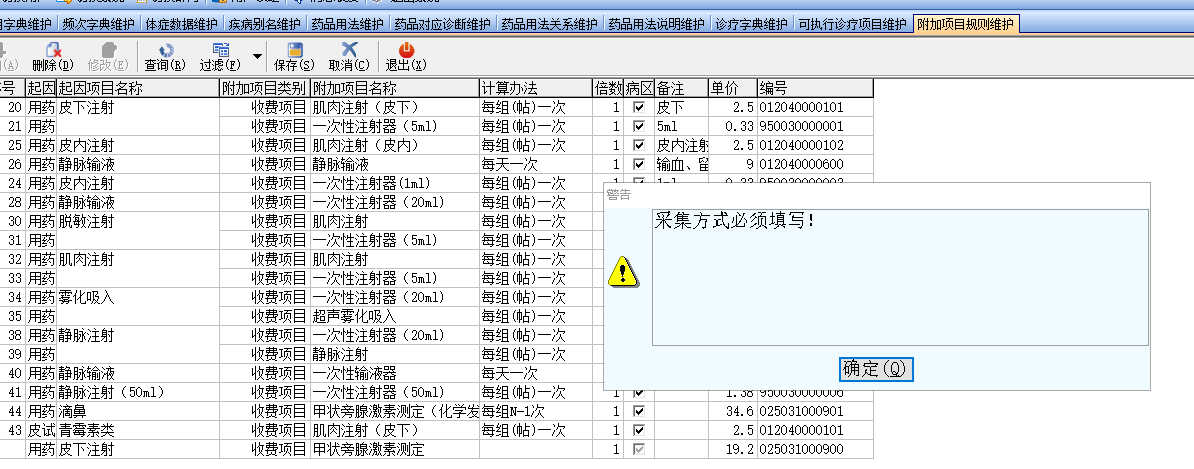The height and width of the screenshot is (469, 1194).
Task: Select the 皮试 cell in row 43
Action: pos(41,431)
